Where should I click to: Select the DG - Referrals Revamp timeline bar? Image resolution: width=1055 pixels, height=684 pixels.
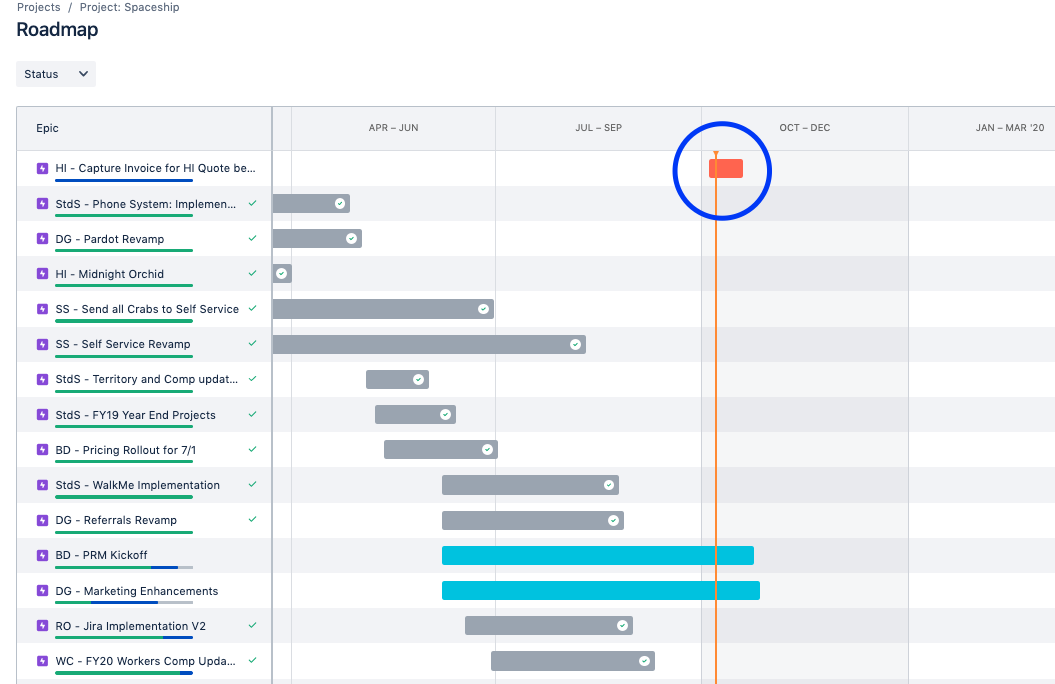tap(533, 521)
